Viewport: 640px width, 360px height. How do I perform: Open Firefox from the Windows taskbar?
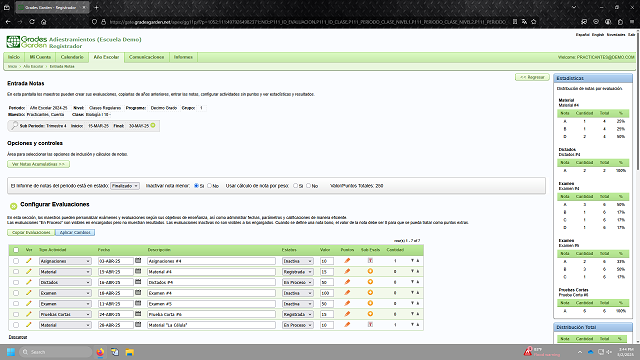point(100,352)
